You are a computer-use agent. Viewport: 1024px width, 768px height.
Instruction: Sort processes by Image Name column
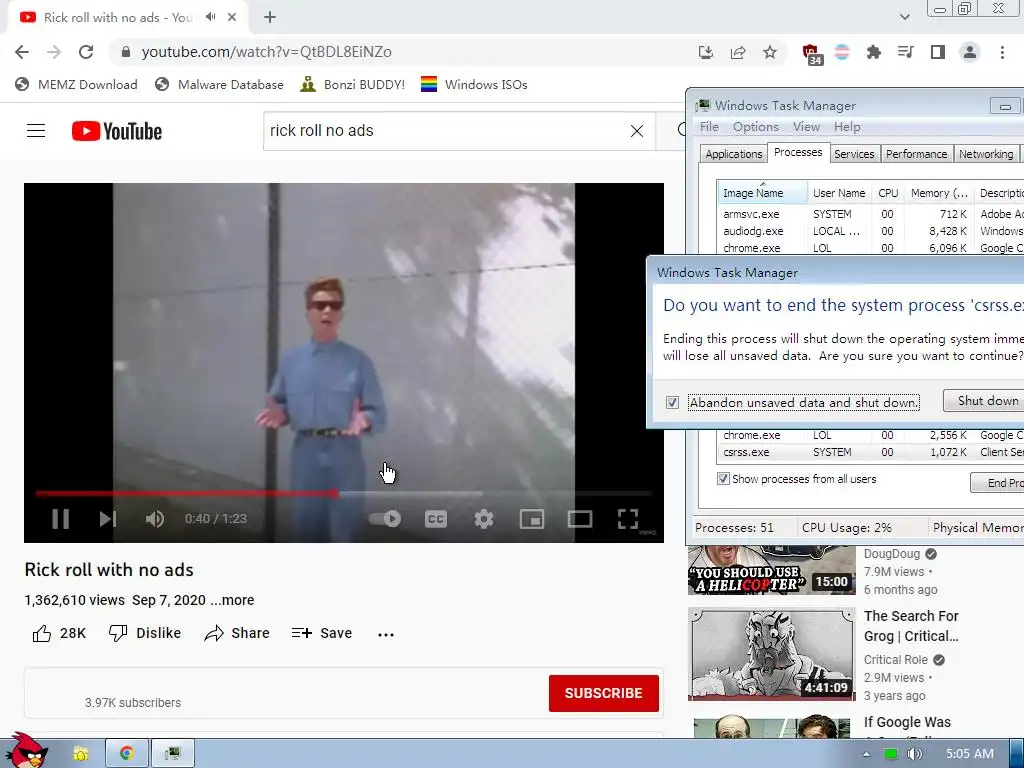[762, 193]
